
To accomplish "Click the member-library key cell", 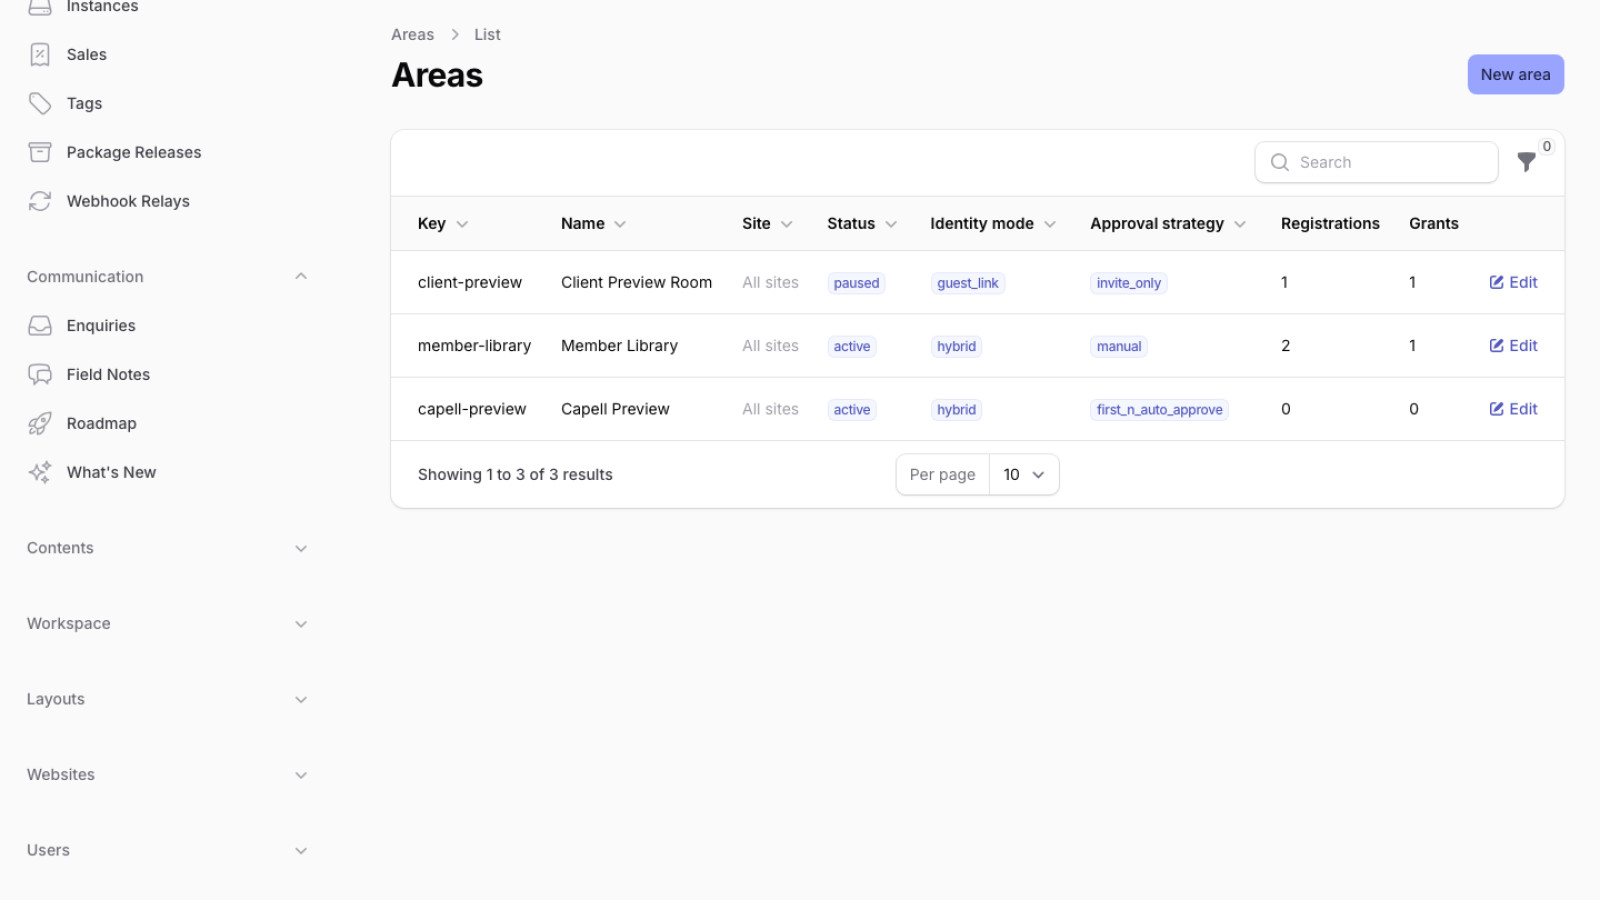I will point(475,346).
